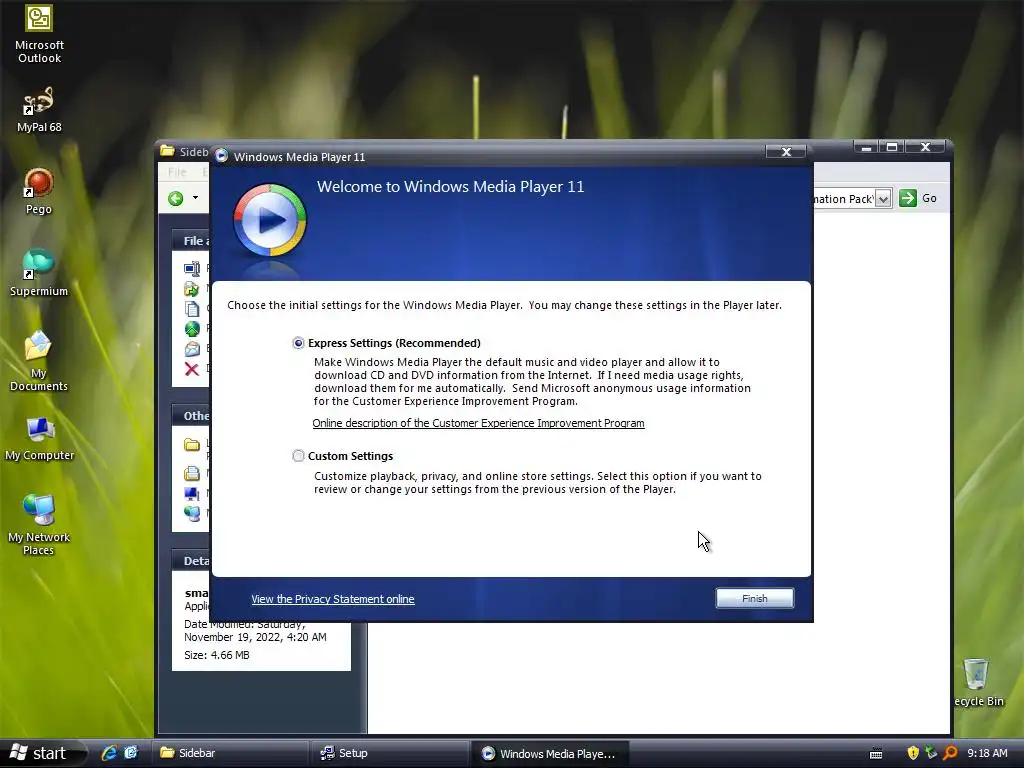1024x768 pixels.
Task: Click the green Go arrow button
Action: pos(908,198)
